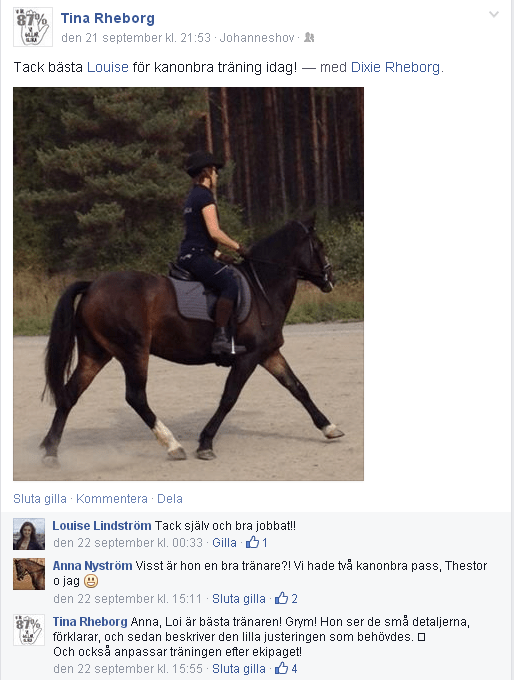Viewport: 514px width, 680px height.
Task: Click the smiley emoji in Anna's comment
Action: (x=91, y=581)
